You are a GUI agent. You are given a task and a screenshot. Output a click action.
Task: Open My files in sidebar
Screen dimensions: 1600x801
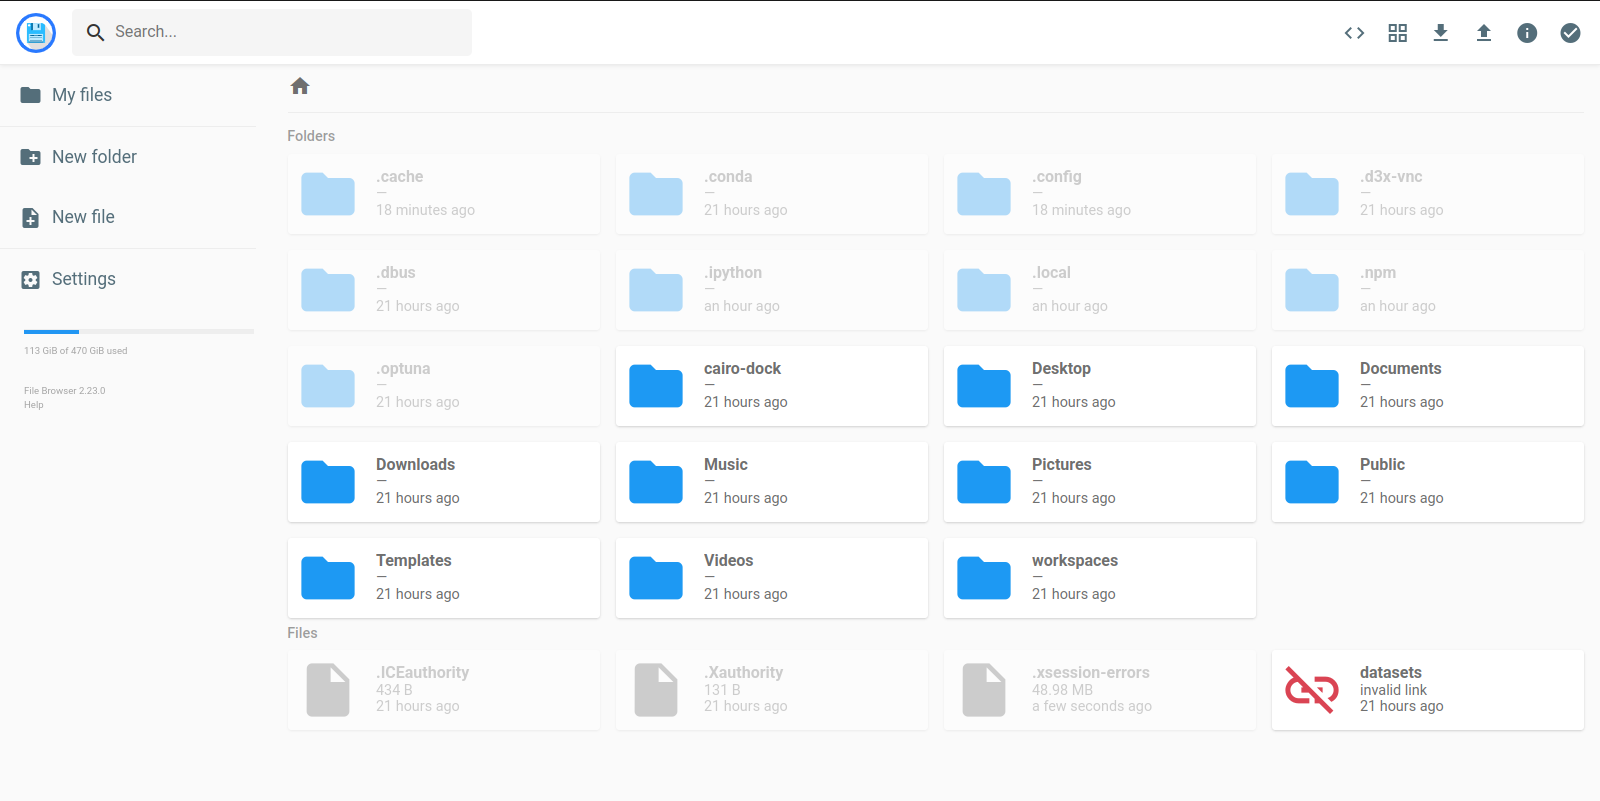pos(82,95)
